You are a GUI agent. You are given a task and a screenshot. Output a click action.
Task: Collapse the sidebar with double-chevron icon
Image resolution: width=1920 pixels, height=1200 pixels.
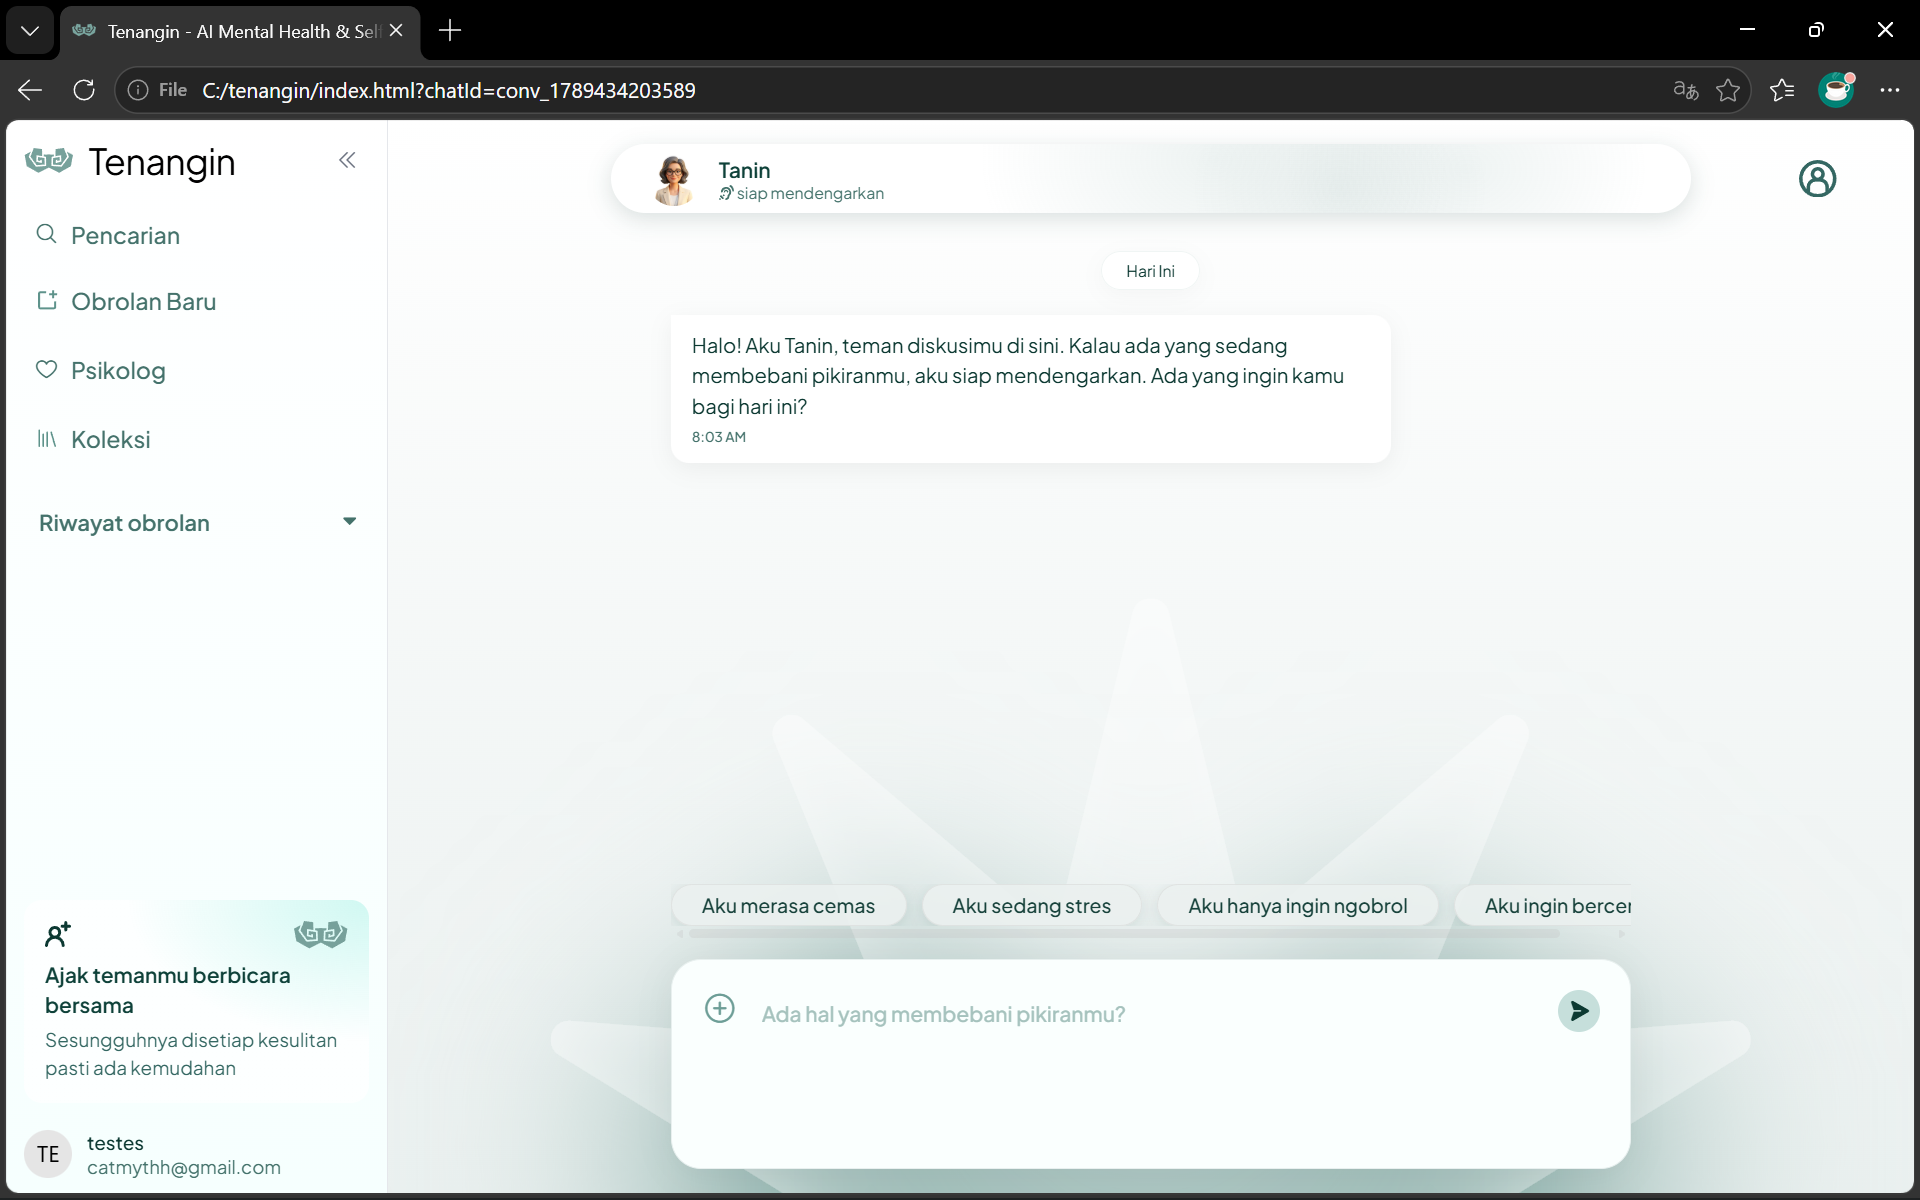tap(347, 160)
